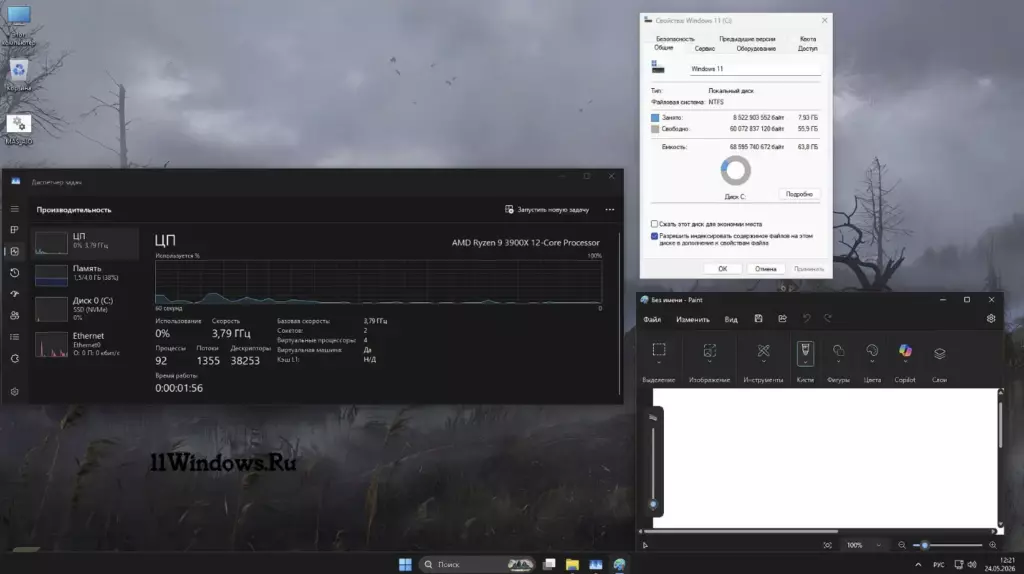Toggle allow file indexing checkbox
The image size is (1024, 574).
pos(654,236)
